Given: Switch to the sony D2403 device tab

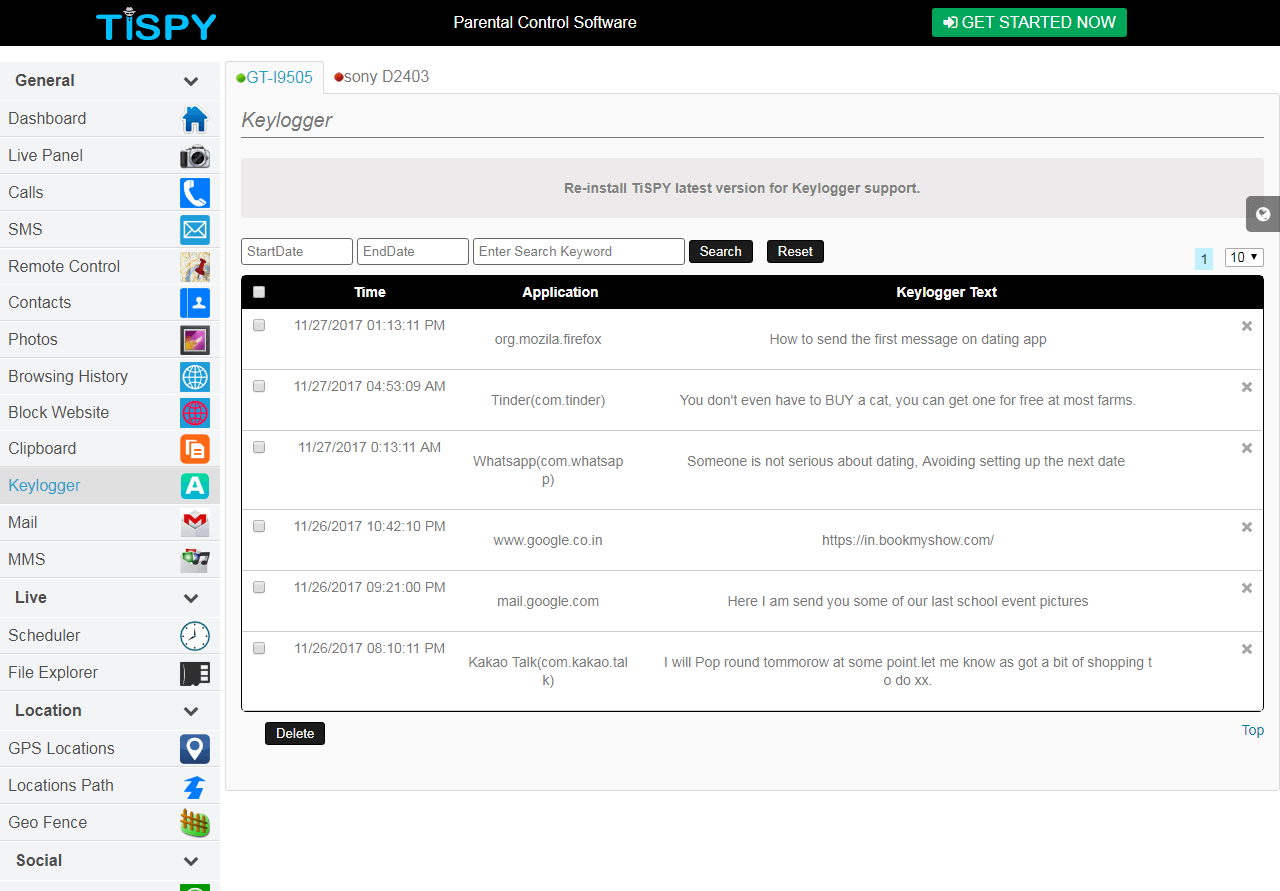Looking at the screenshot, I should point(381,77).
